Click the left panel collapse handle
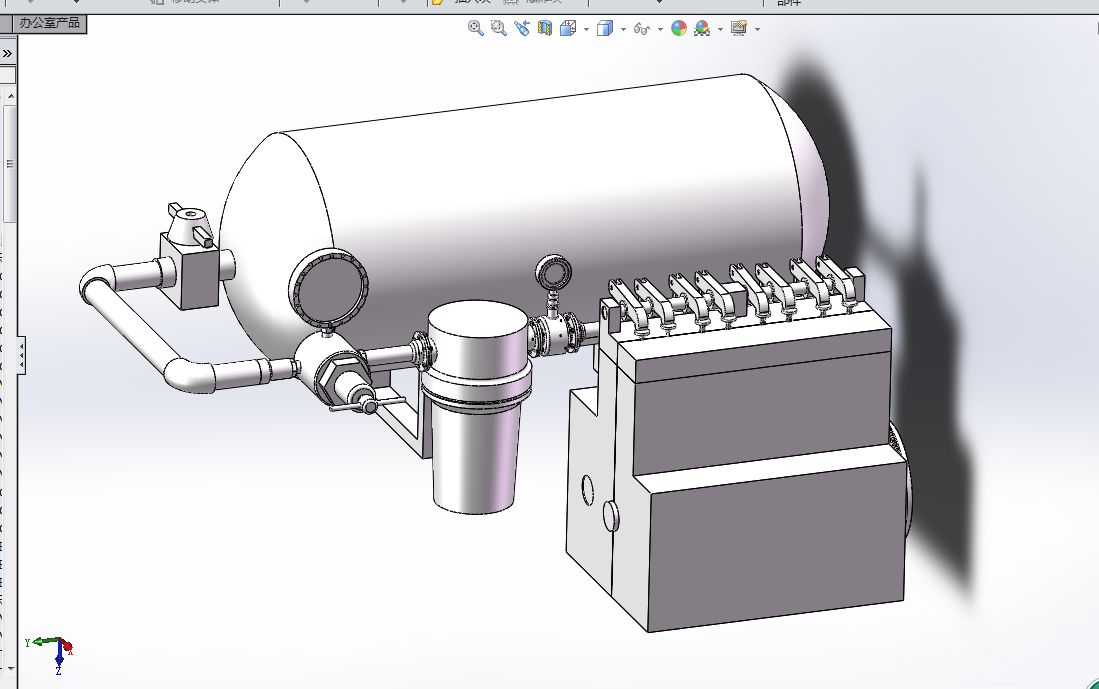The image size is (1099, 689). coord(21,355)
